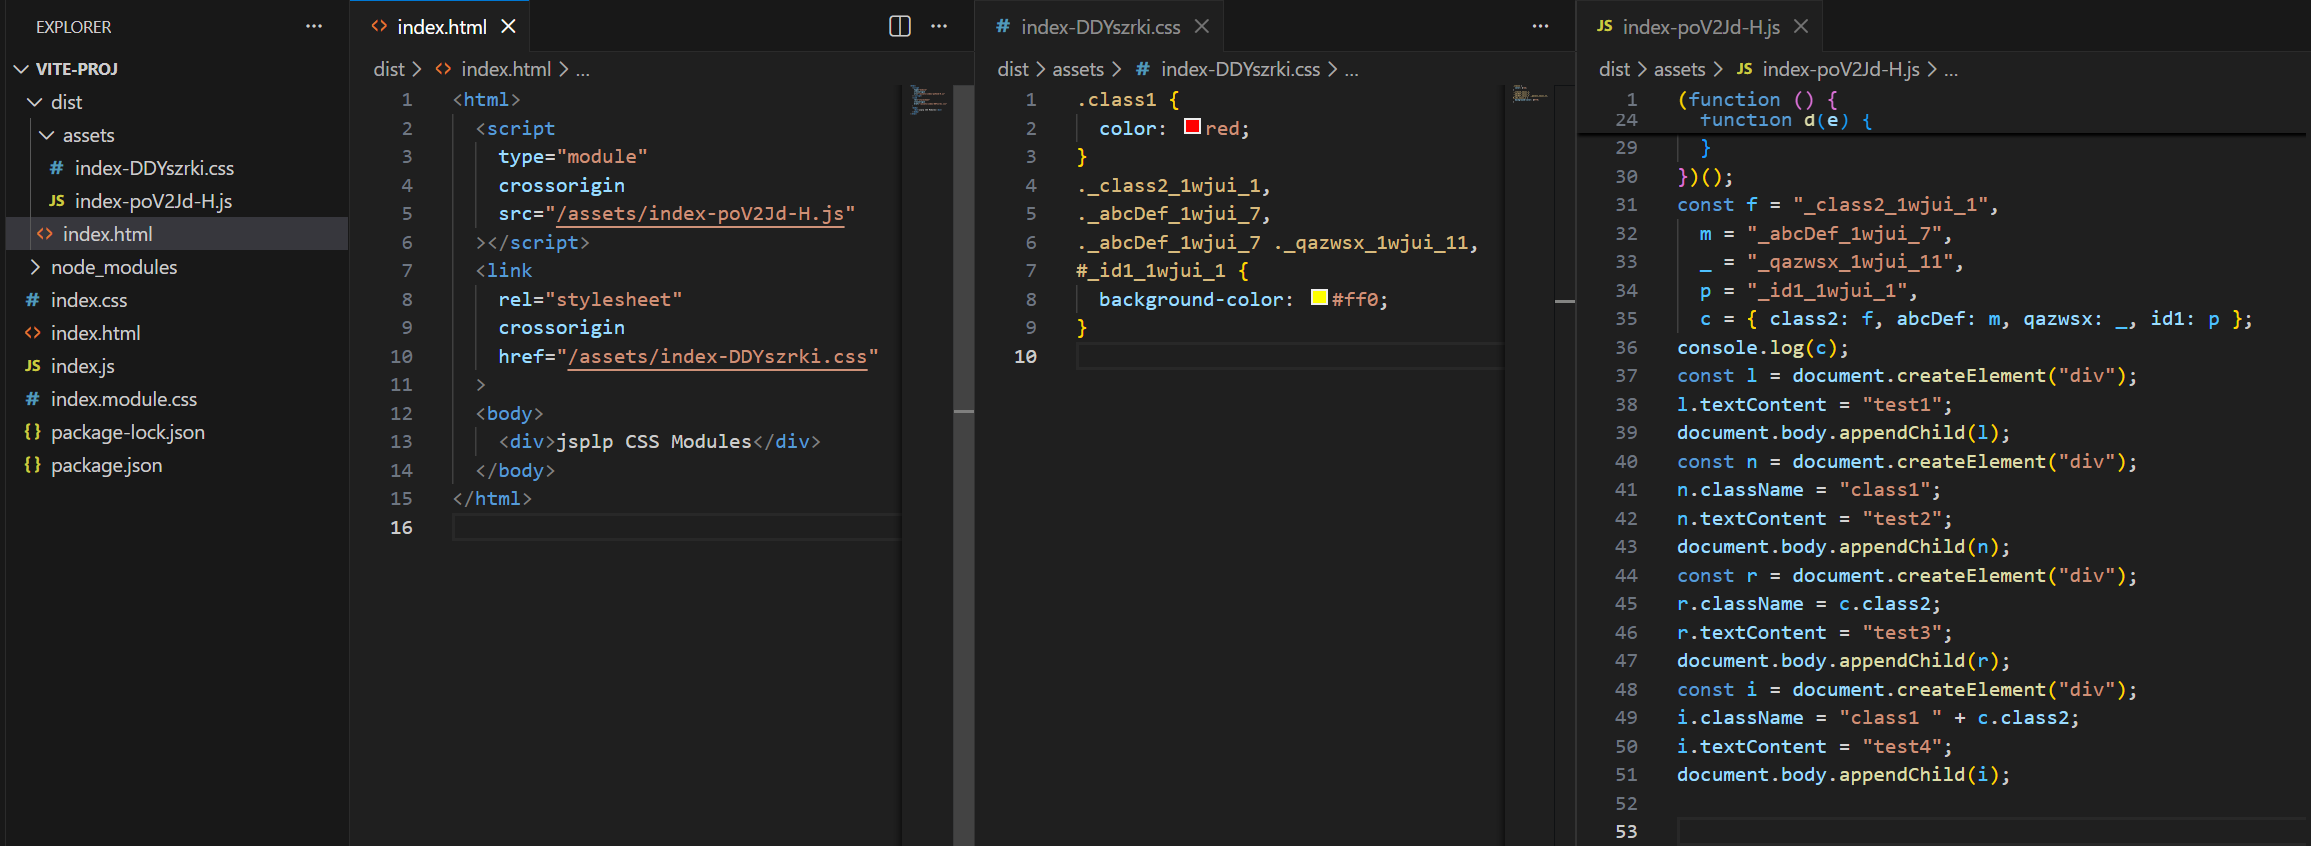Open Explorer panel more actions menu
The width and height of the screenshot is (2311, 846).
[314, 26]
